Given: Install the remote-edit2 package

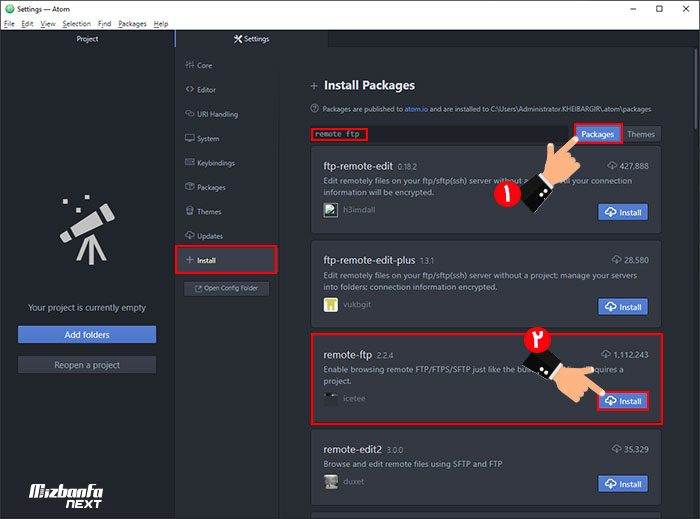Looking at the screenshot, I should 623,484.
